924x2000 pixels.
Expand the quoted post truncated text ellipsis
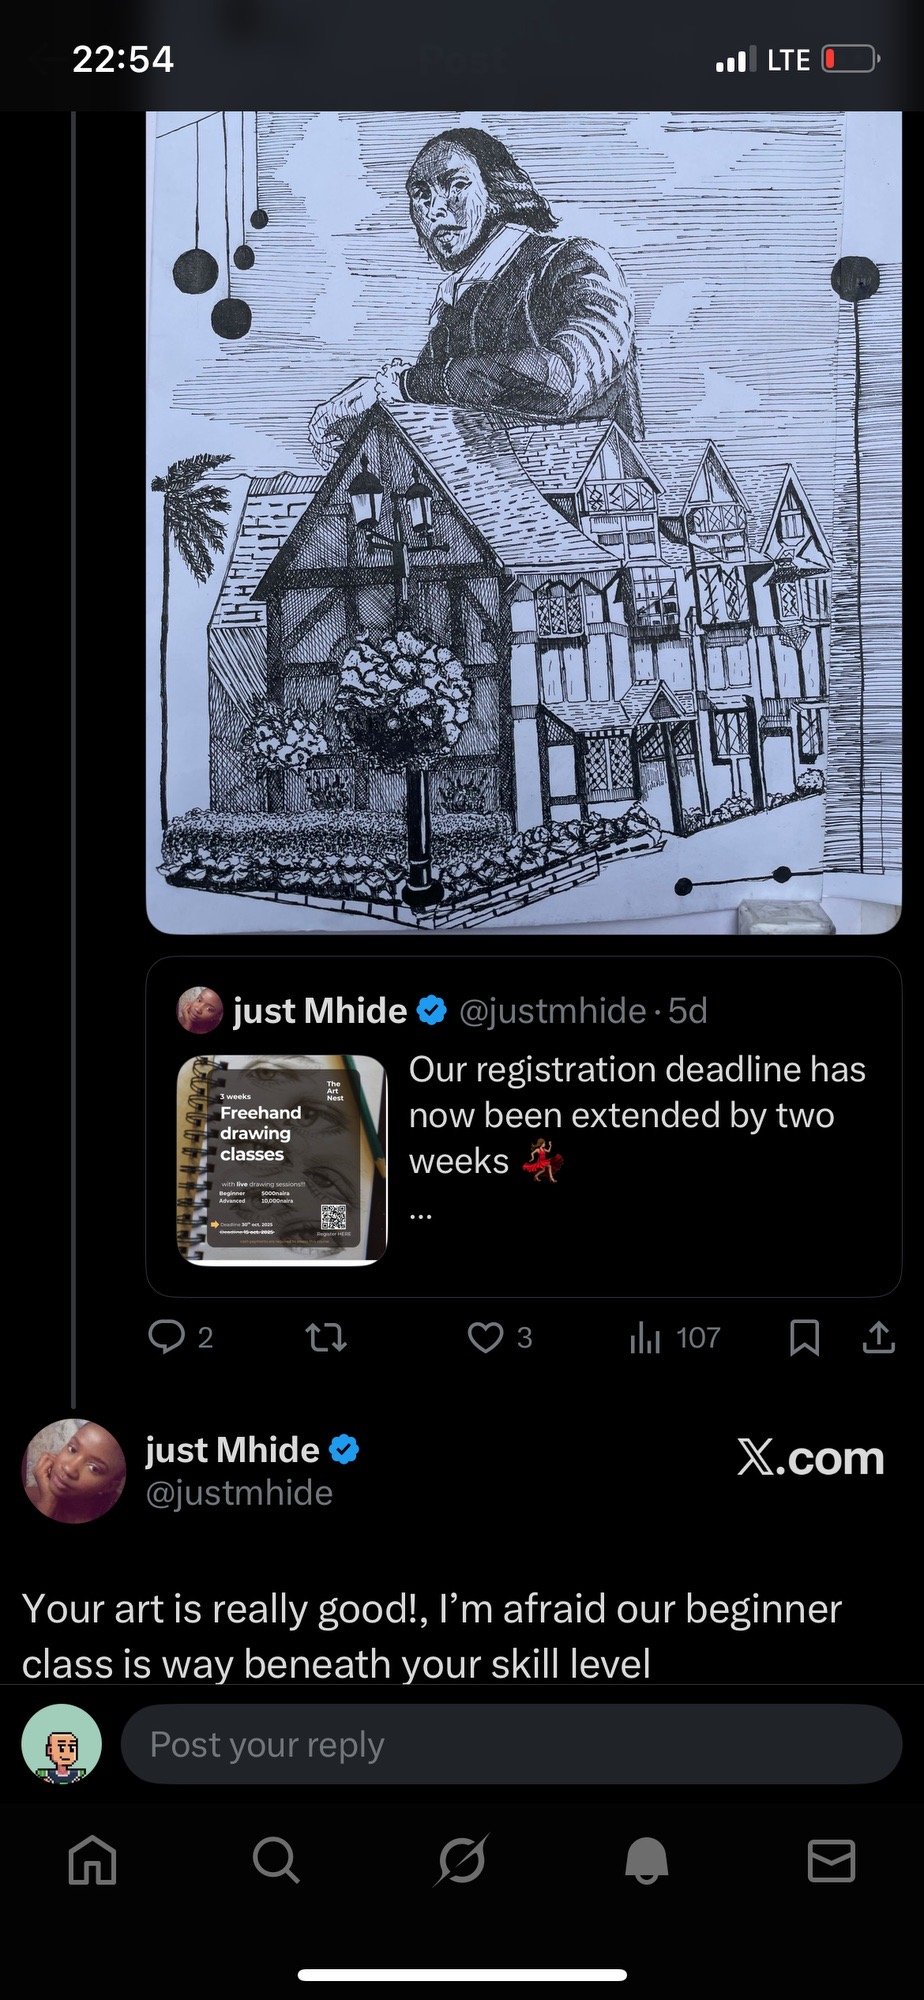coord(421,1213)
